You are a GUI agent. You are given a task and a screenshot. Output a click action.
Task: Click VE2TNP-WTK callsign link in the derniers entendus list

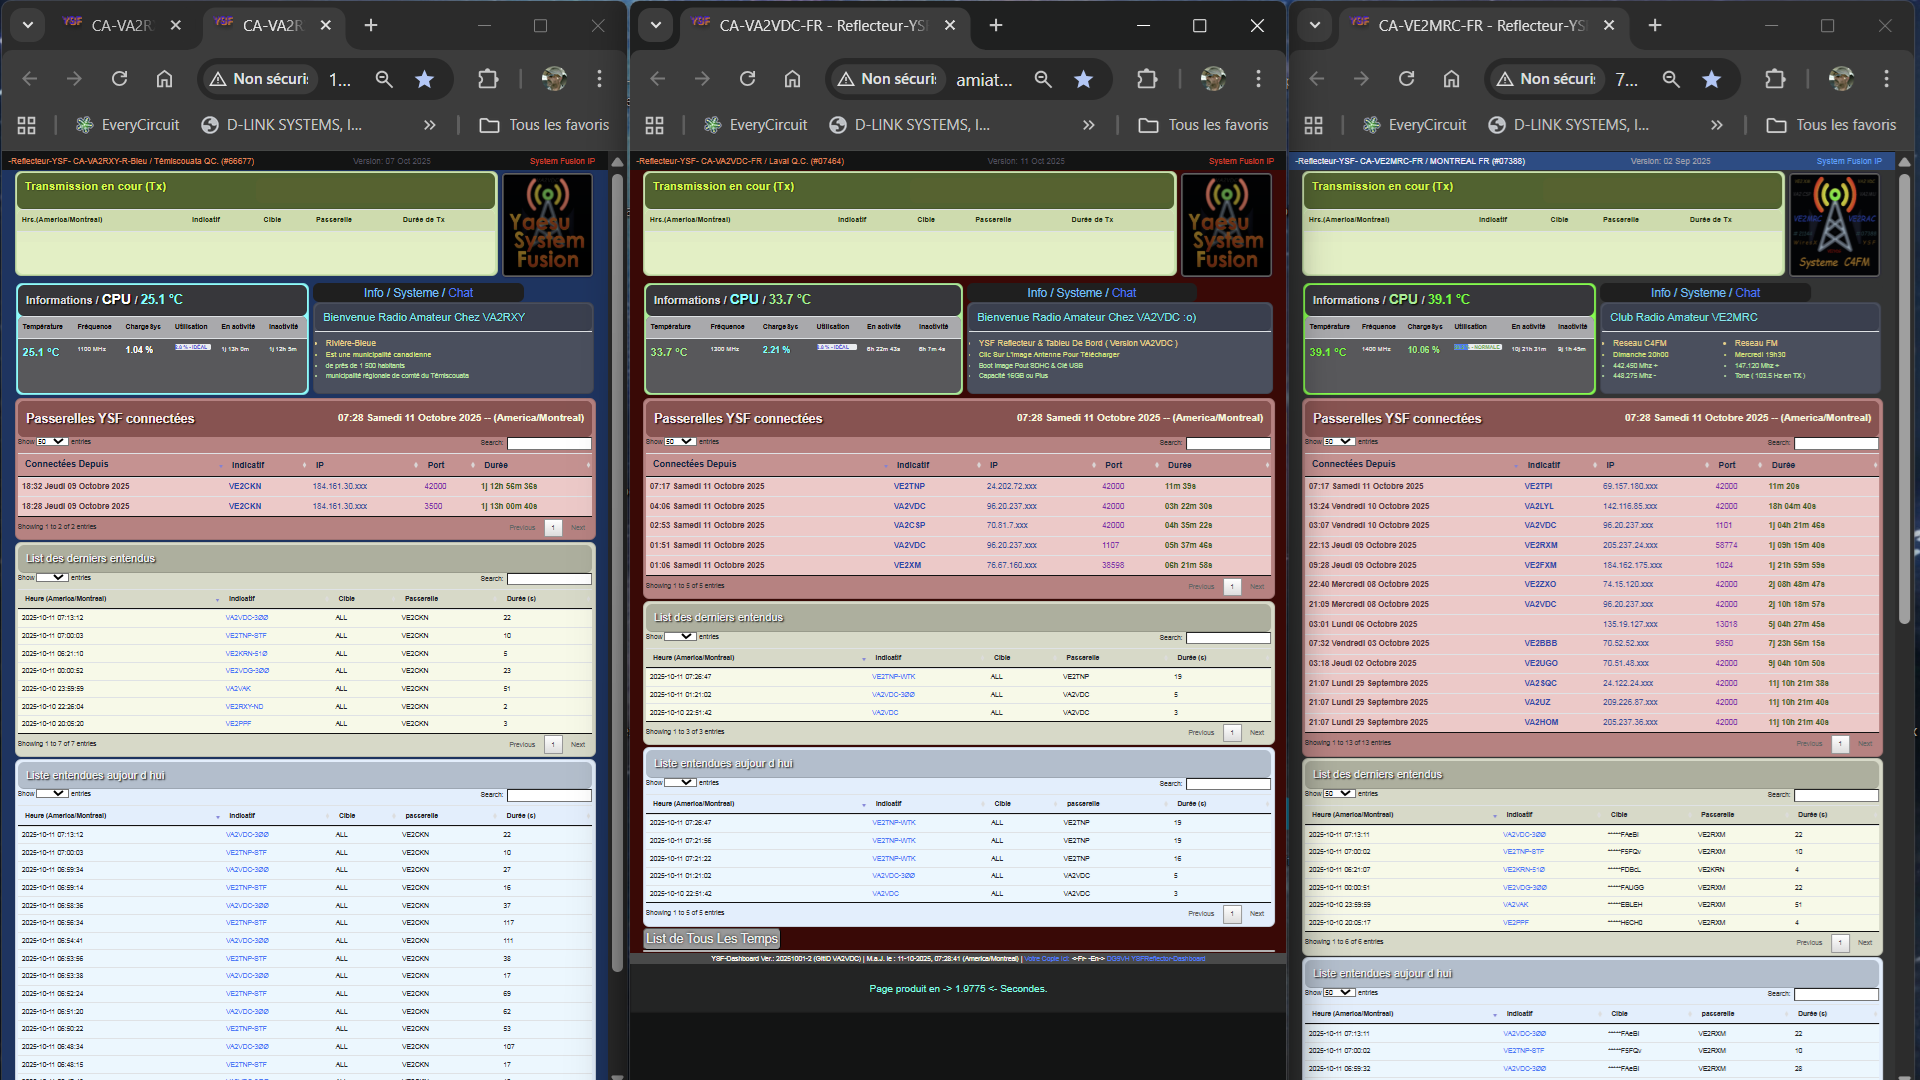click(893, 677)
